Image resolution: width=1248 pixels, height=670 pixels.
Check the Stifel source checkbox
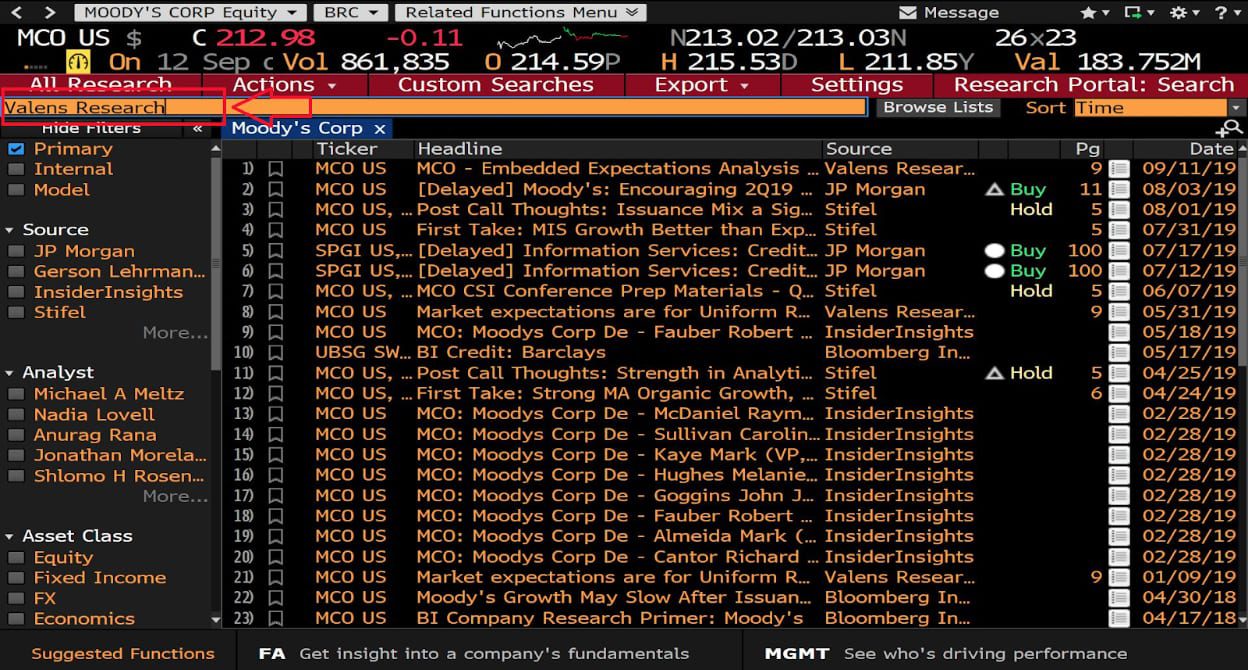[15, 312]
